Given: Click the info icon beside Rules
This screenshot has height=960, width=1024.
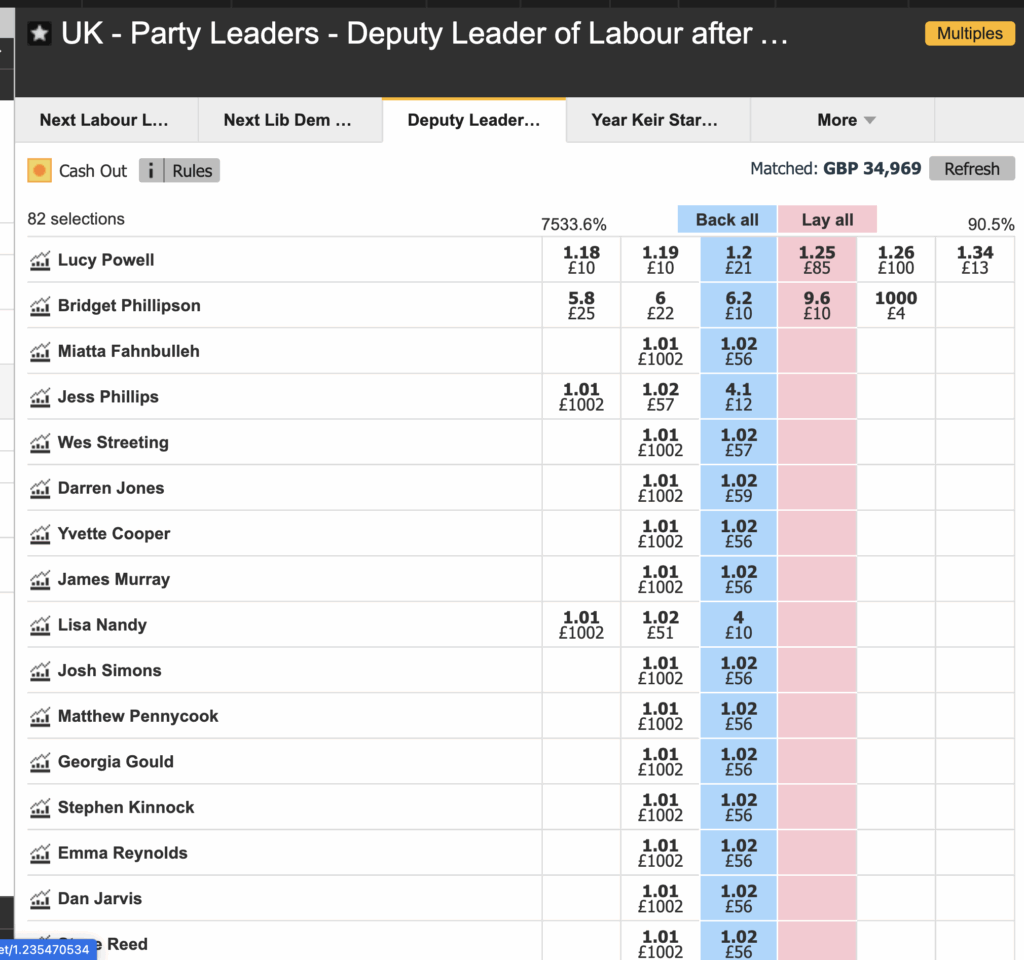Looking at the screenshot, I should [x=150, y=171].
